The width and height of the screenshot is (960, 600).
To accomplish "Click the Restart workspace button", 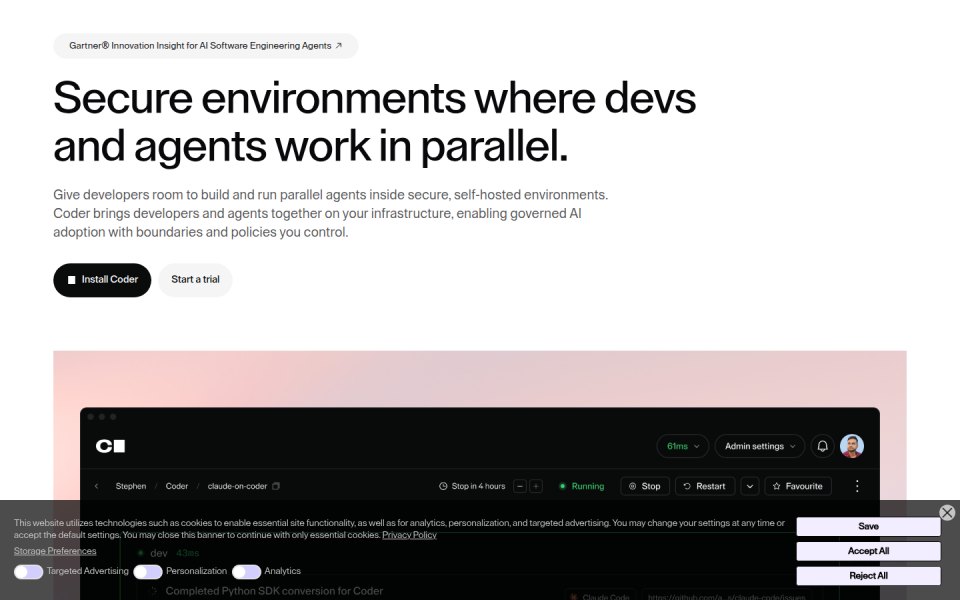I will click(x=705, y=486).
